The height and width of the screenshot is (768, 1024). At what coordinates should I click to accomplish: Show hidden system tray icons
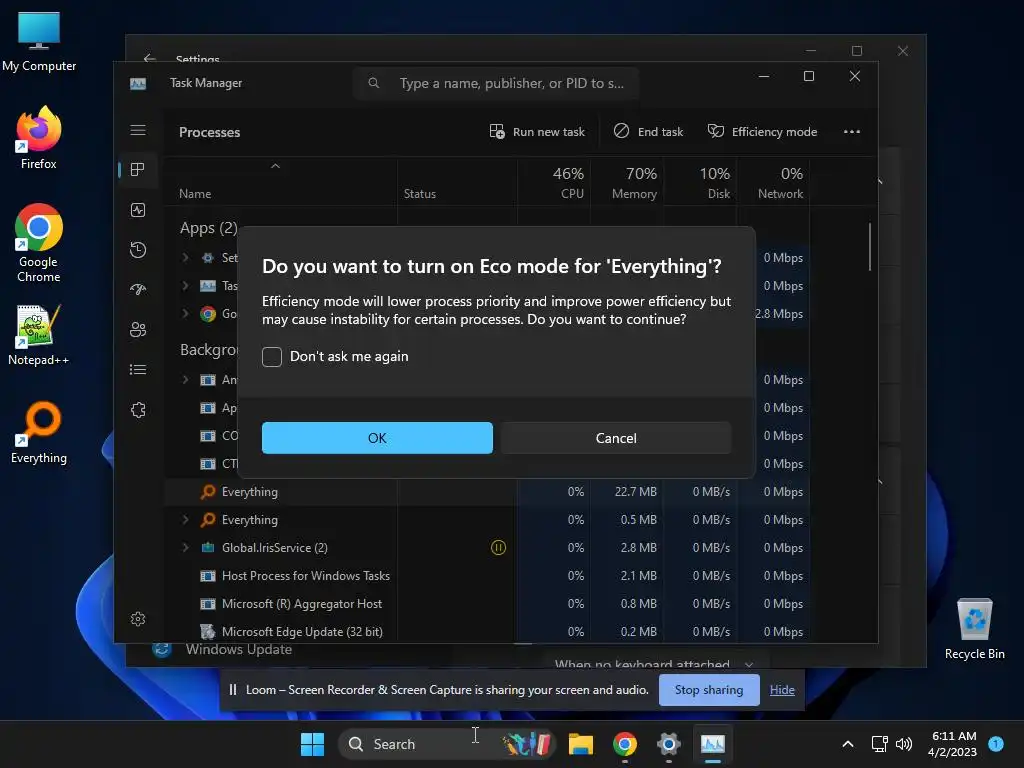[848, 744]
